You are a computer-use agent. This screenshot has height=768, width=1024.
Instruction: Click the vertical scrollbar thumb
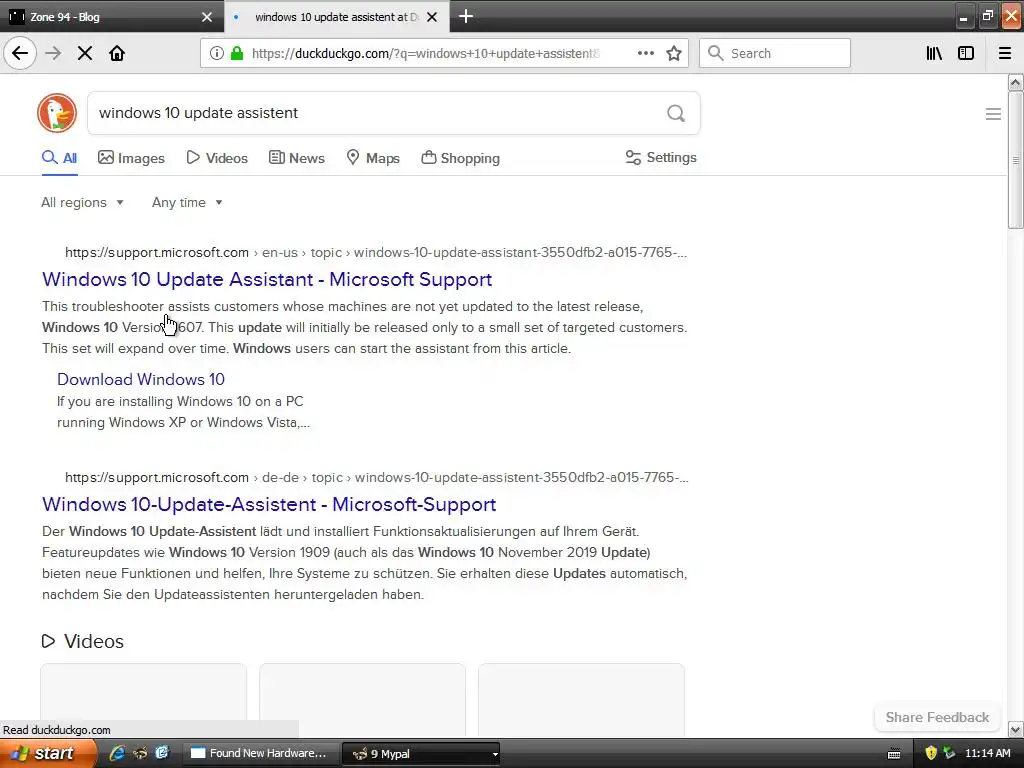1015,160
